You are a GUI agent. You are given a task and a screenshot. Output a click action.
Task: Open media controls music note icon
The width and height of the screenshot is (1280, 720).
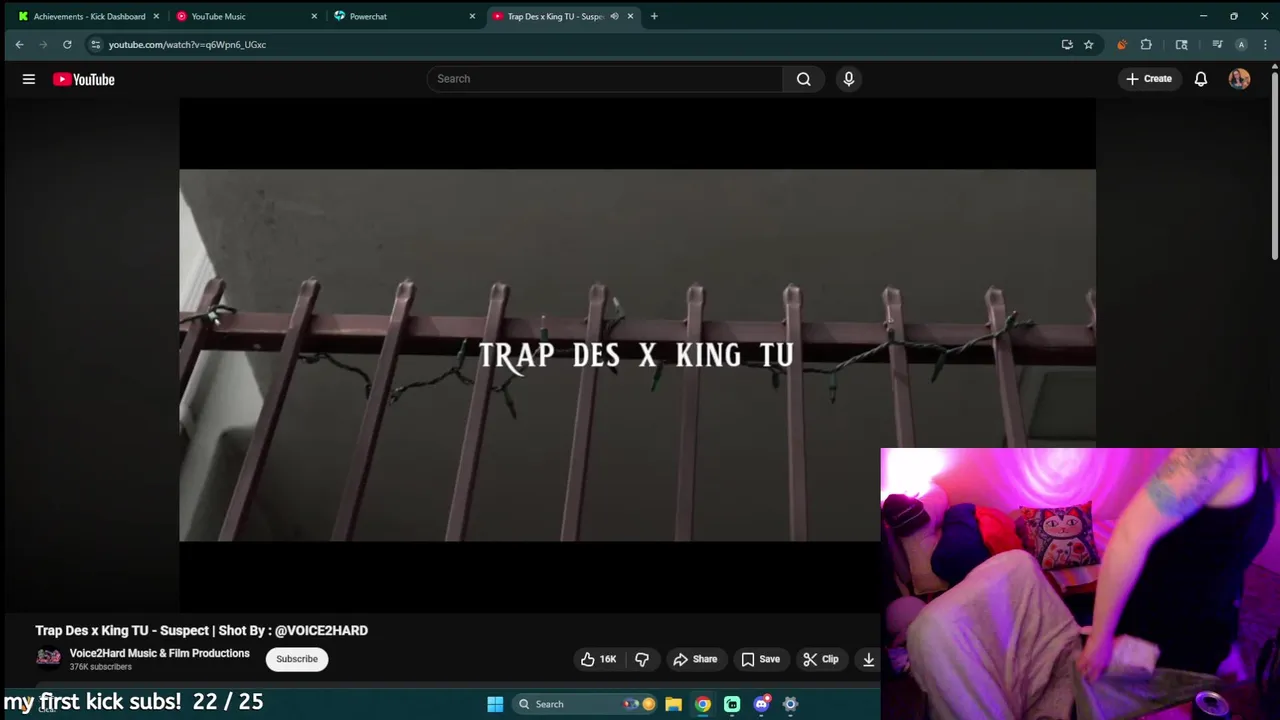tap(1217, 44)
